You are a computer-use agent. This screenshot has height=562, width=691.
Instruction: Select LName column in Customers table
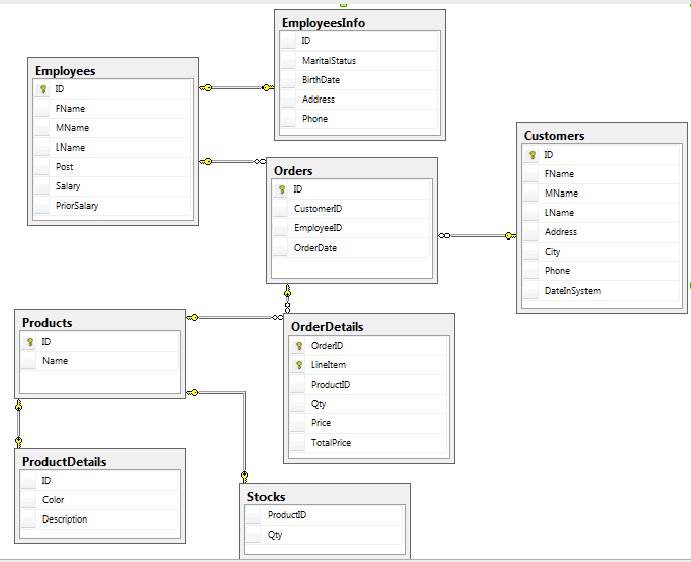tap(601, 212)
